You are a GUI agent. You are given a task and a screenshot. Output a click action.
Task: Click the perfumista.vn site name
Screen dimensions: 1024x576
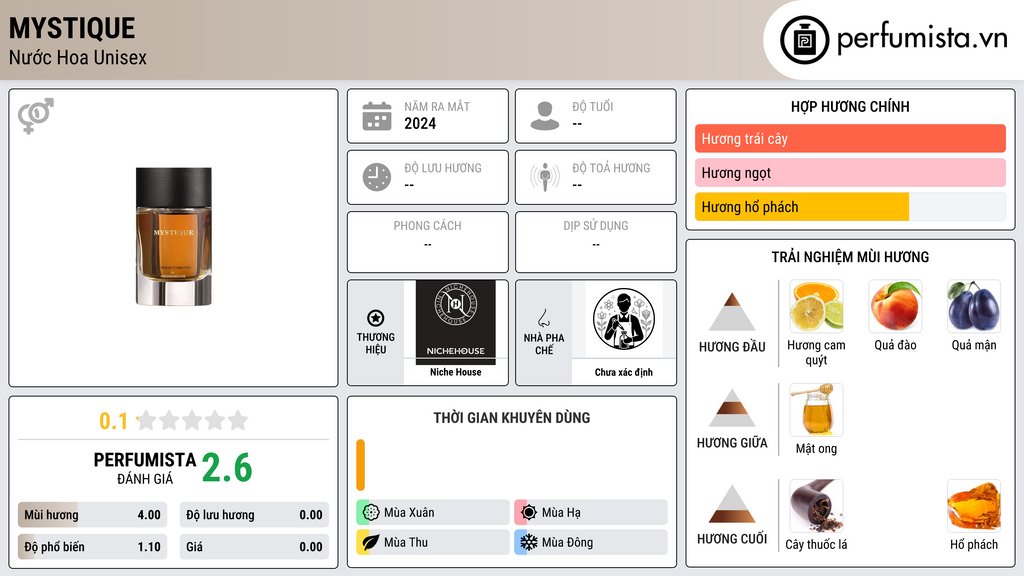922,38
